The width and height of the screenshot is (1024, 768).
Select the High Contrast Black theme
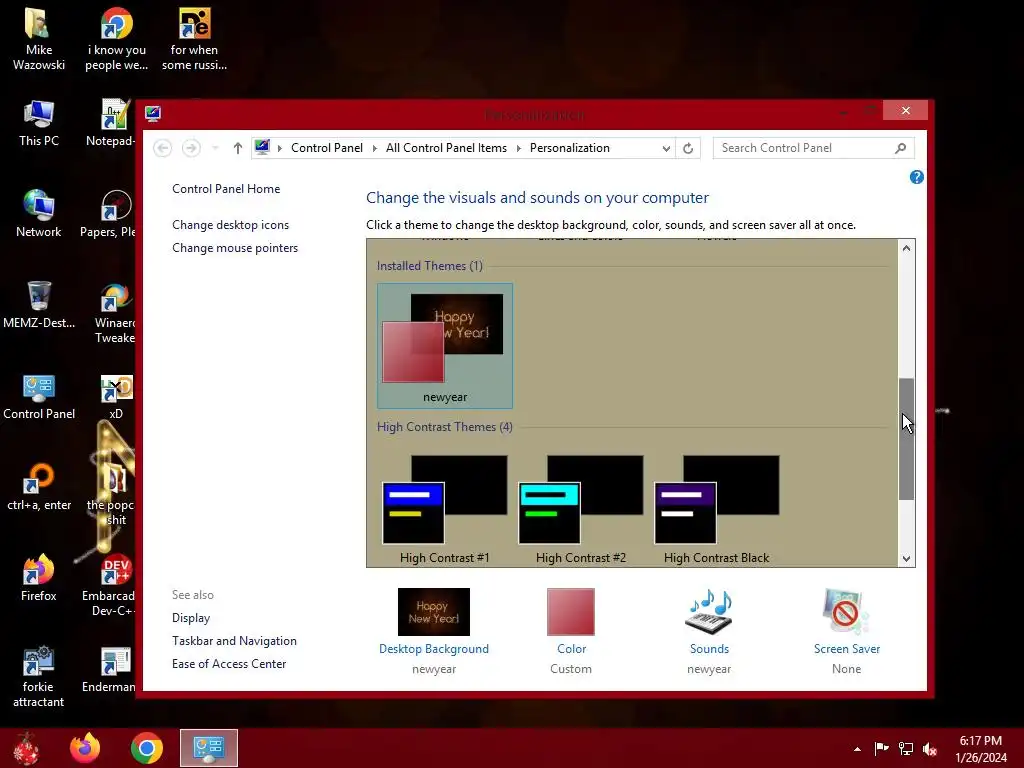716,509
